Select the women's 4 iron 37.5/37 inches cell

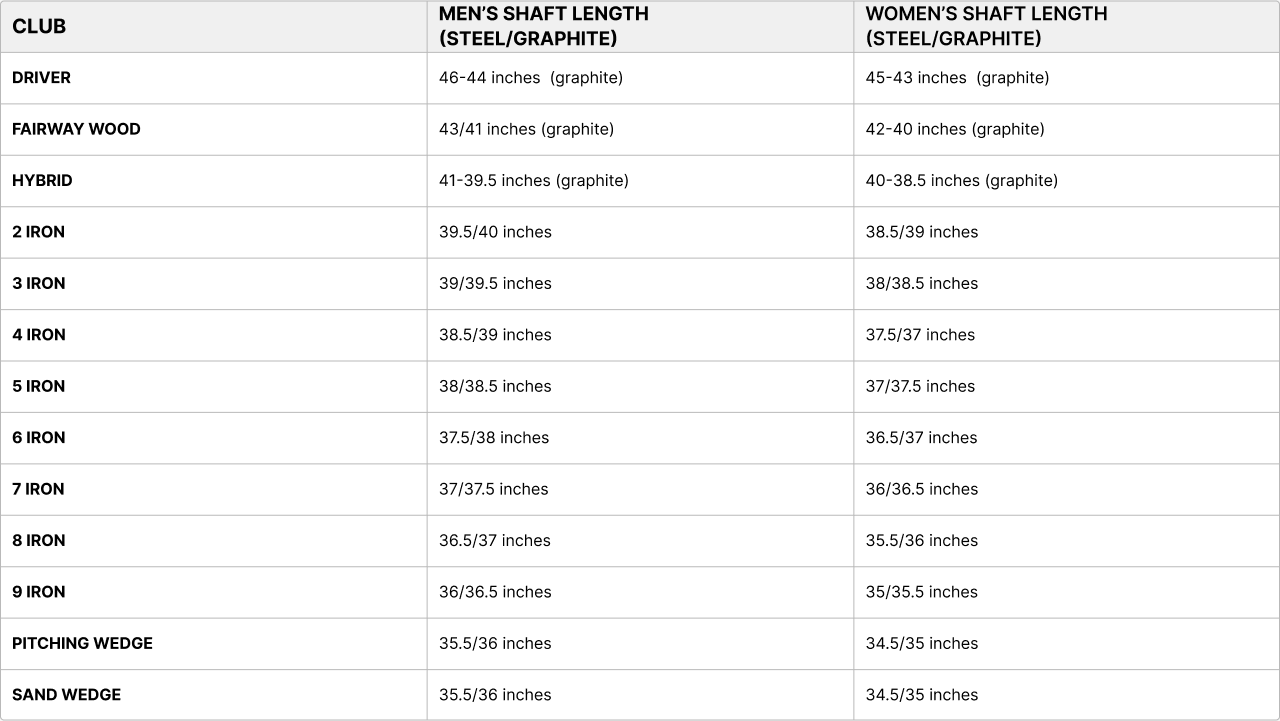920,335
